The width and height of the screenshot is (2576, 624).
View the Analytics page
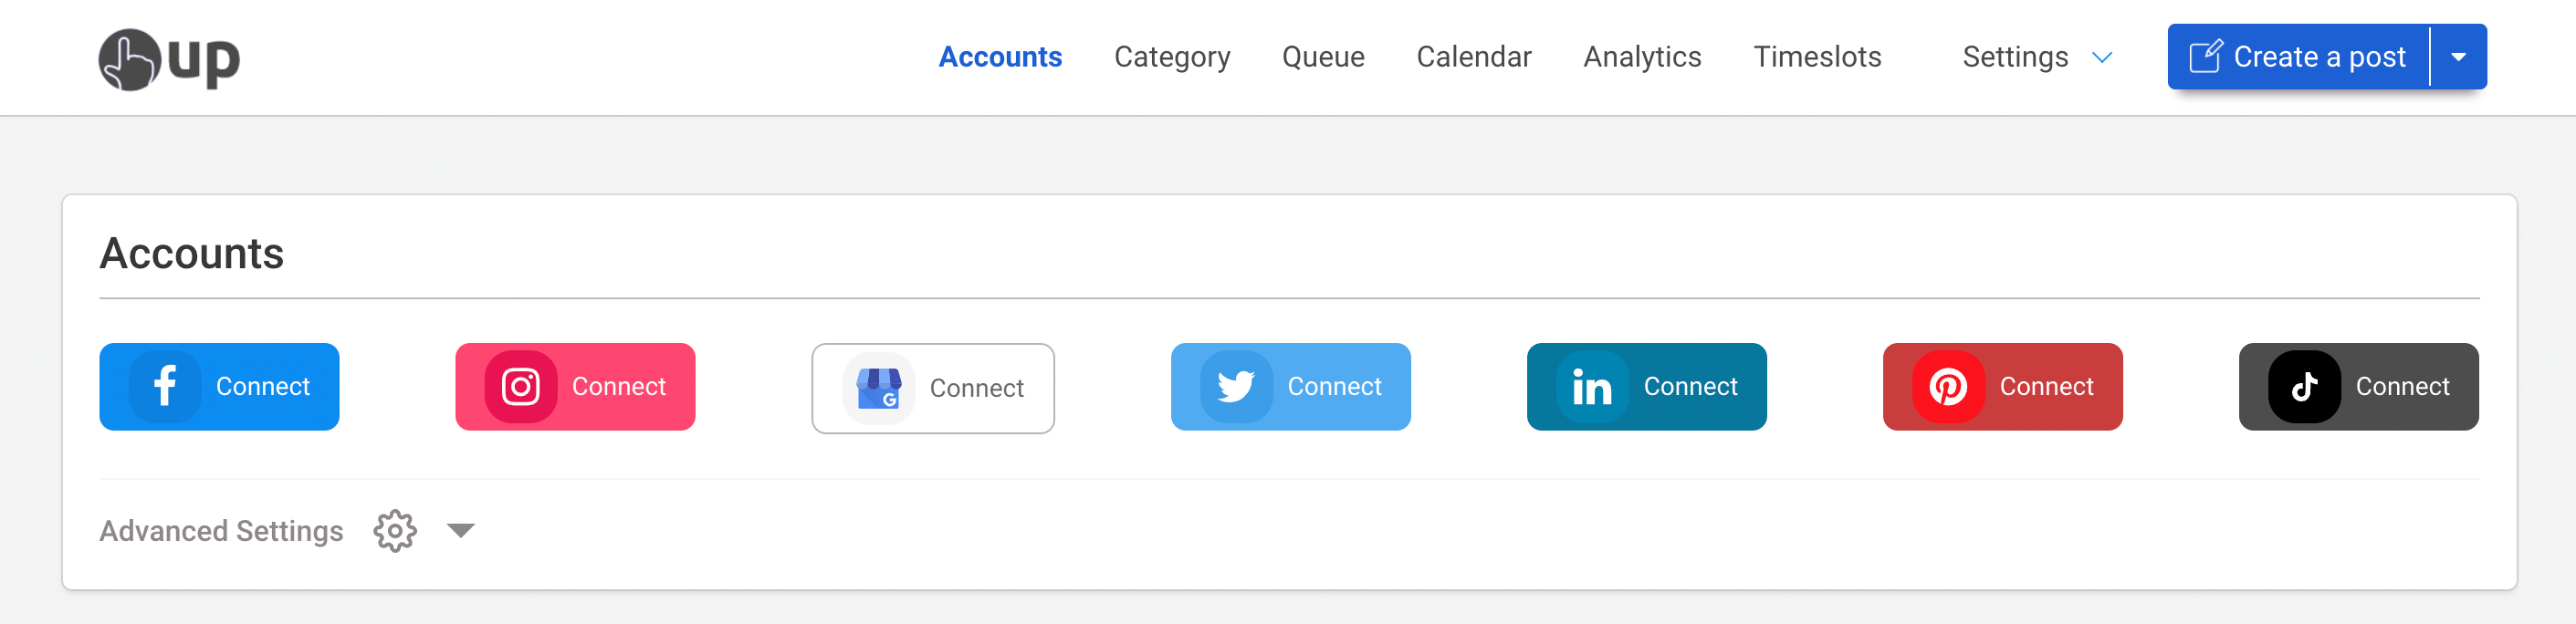point(1642,57)
